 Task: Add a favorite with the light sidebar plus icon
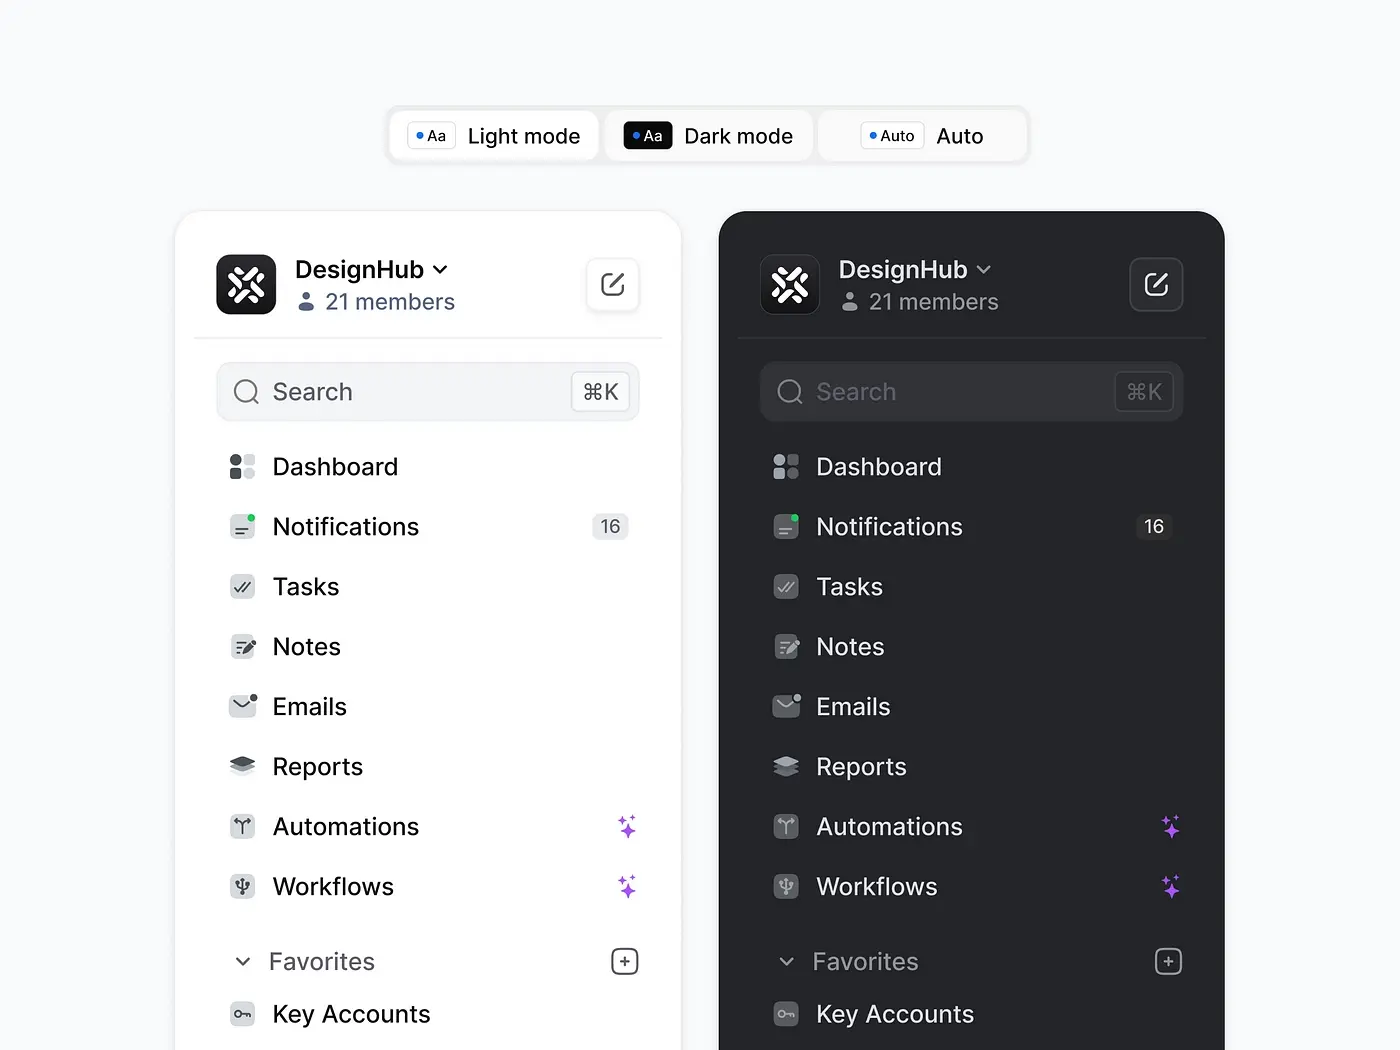[625, 962]
